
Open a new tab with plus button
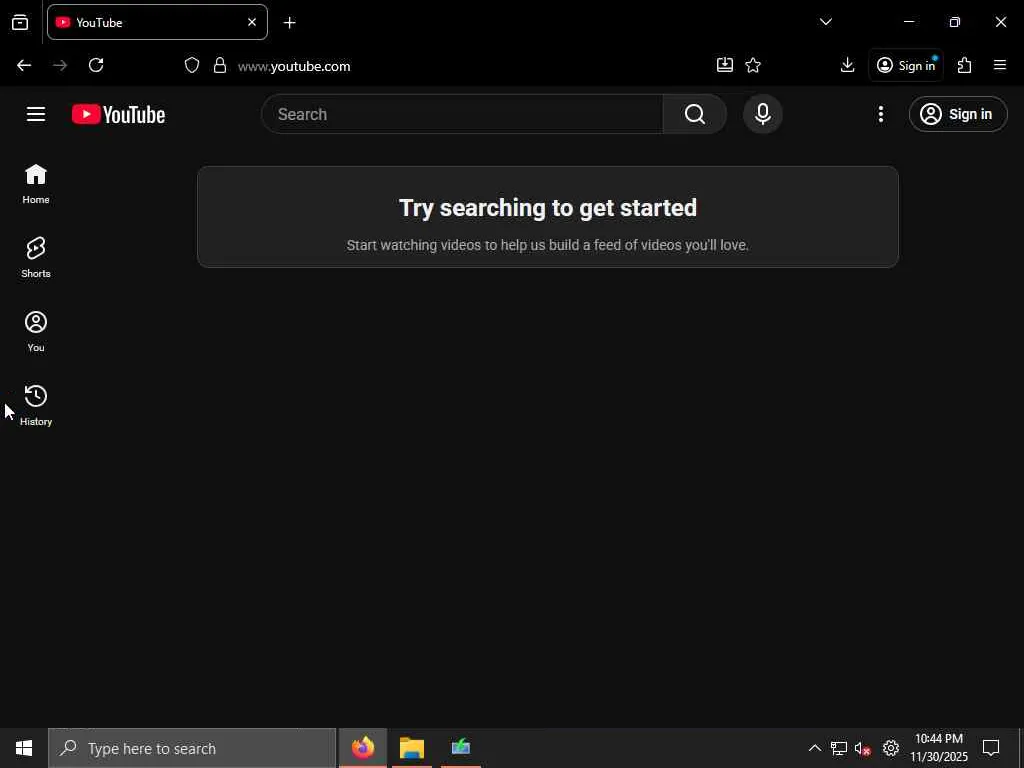[x=289, y=23]
